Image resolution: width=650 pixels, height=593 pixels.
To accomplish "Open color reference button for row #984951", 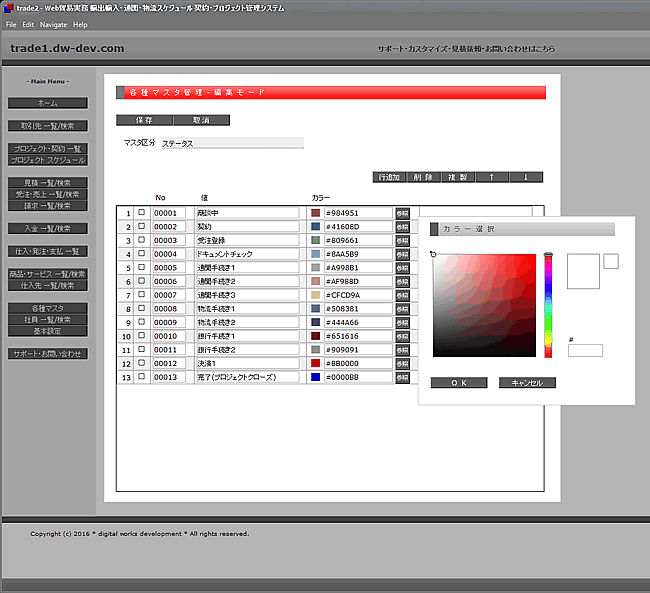I will [402, 213].
